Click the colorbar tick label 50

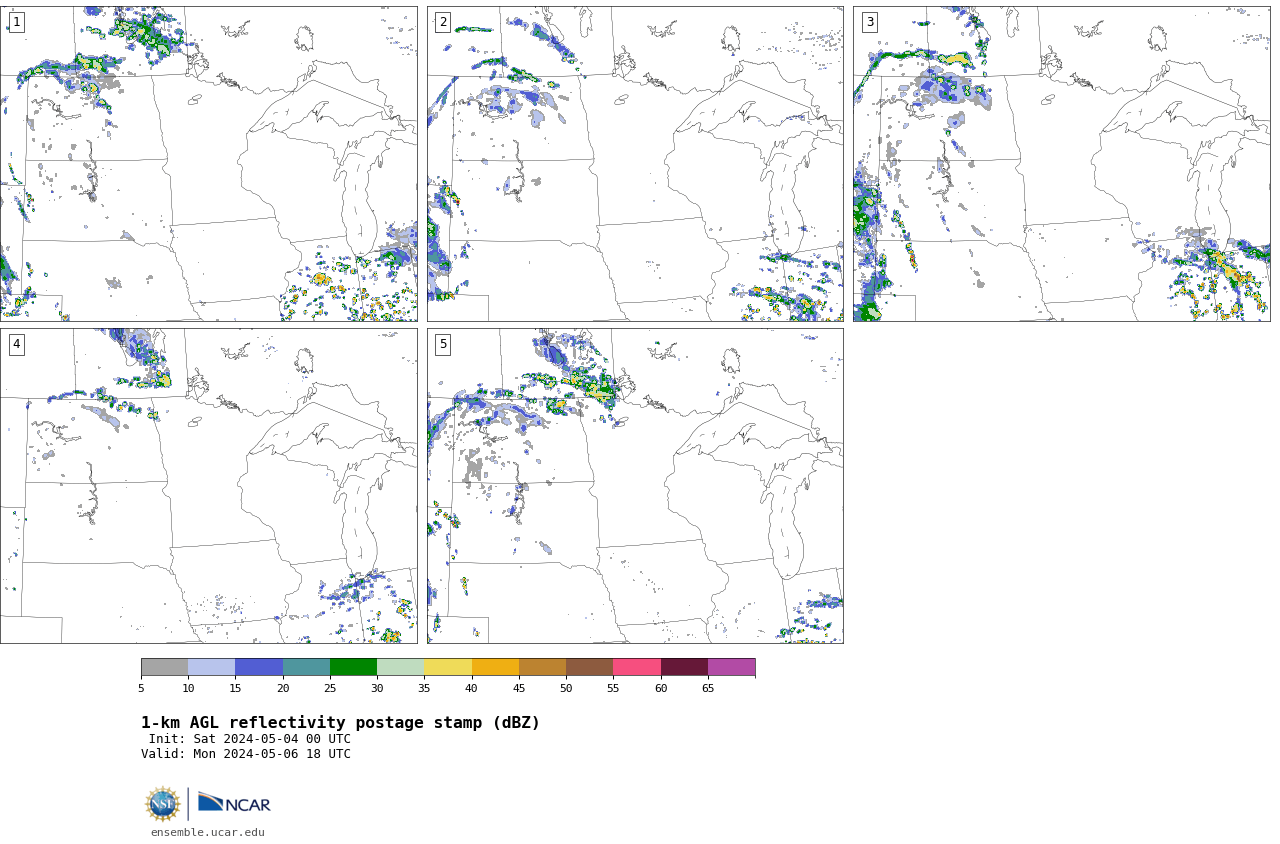point(566,688)
